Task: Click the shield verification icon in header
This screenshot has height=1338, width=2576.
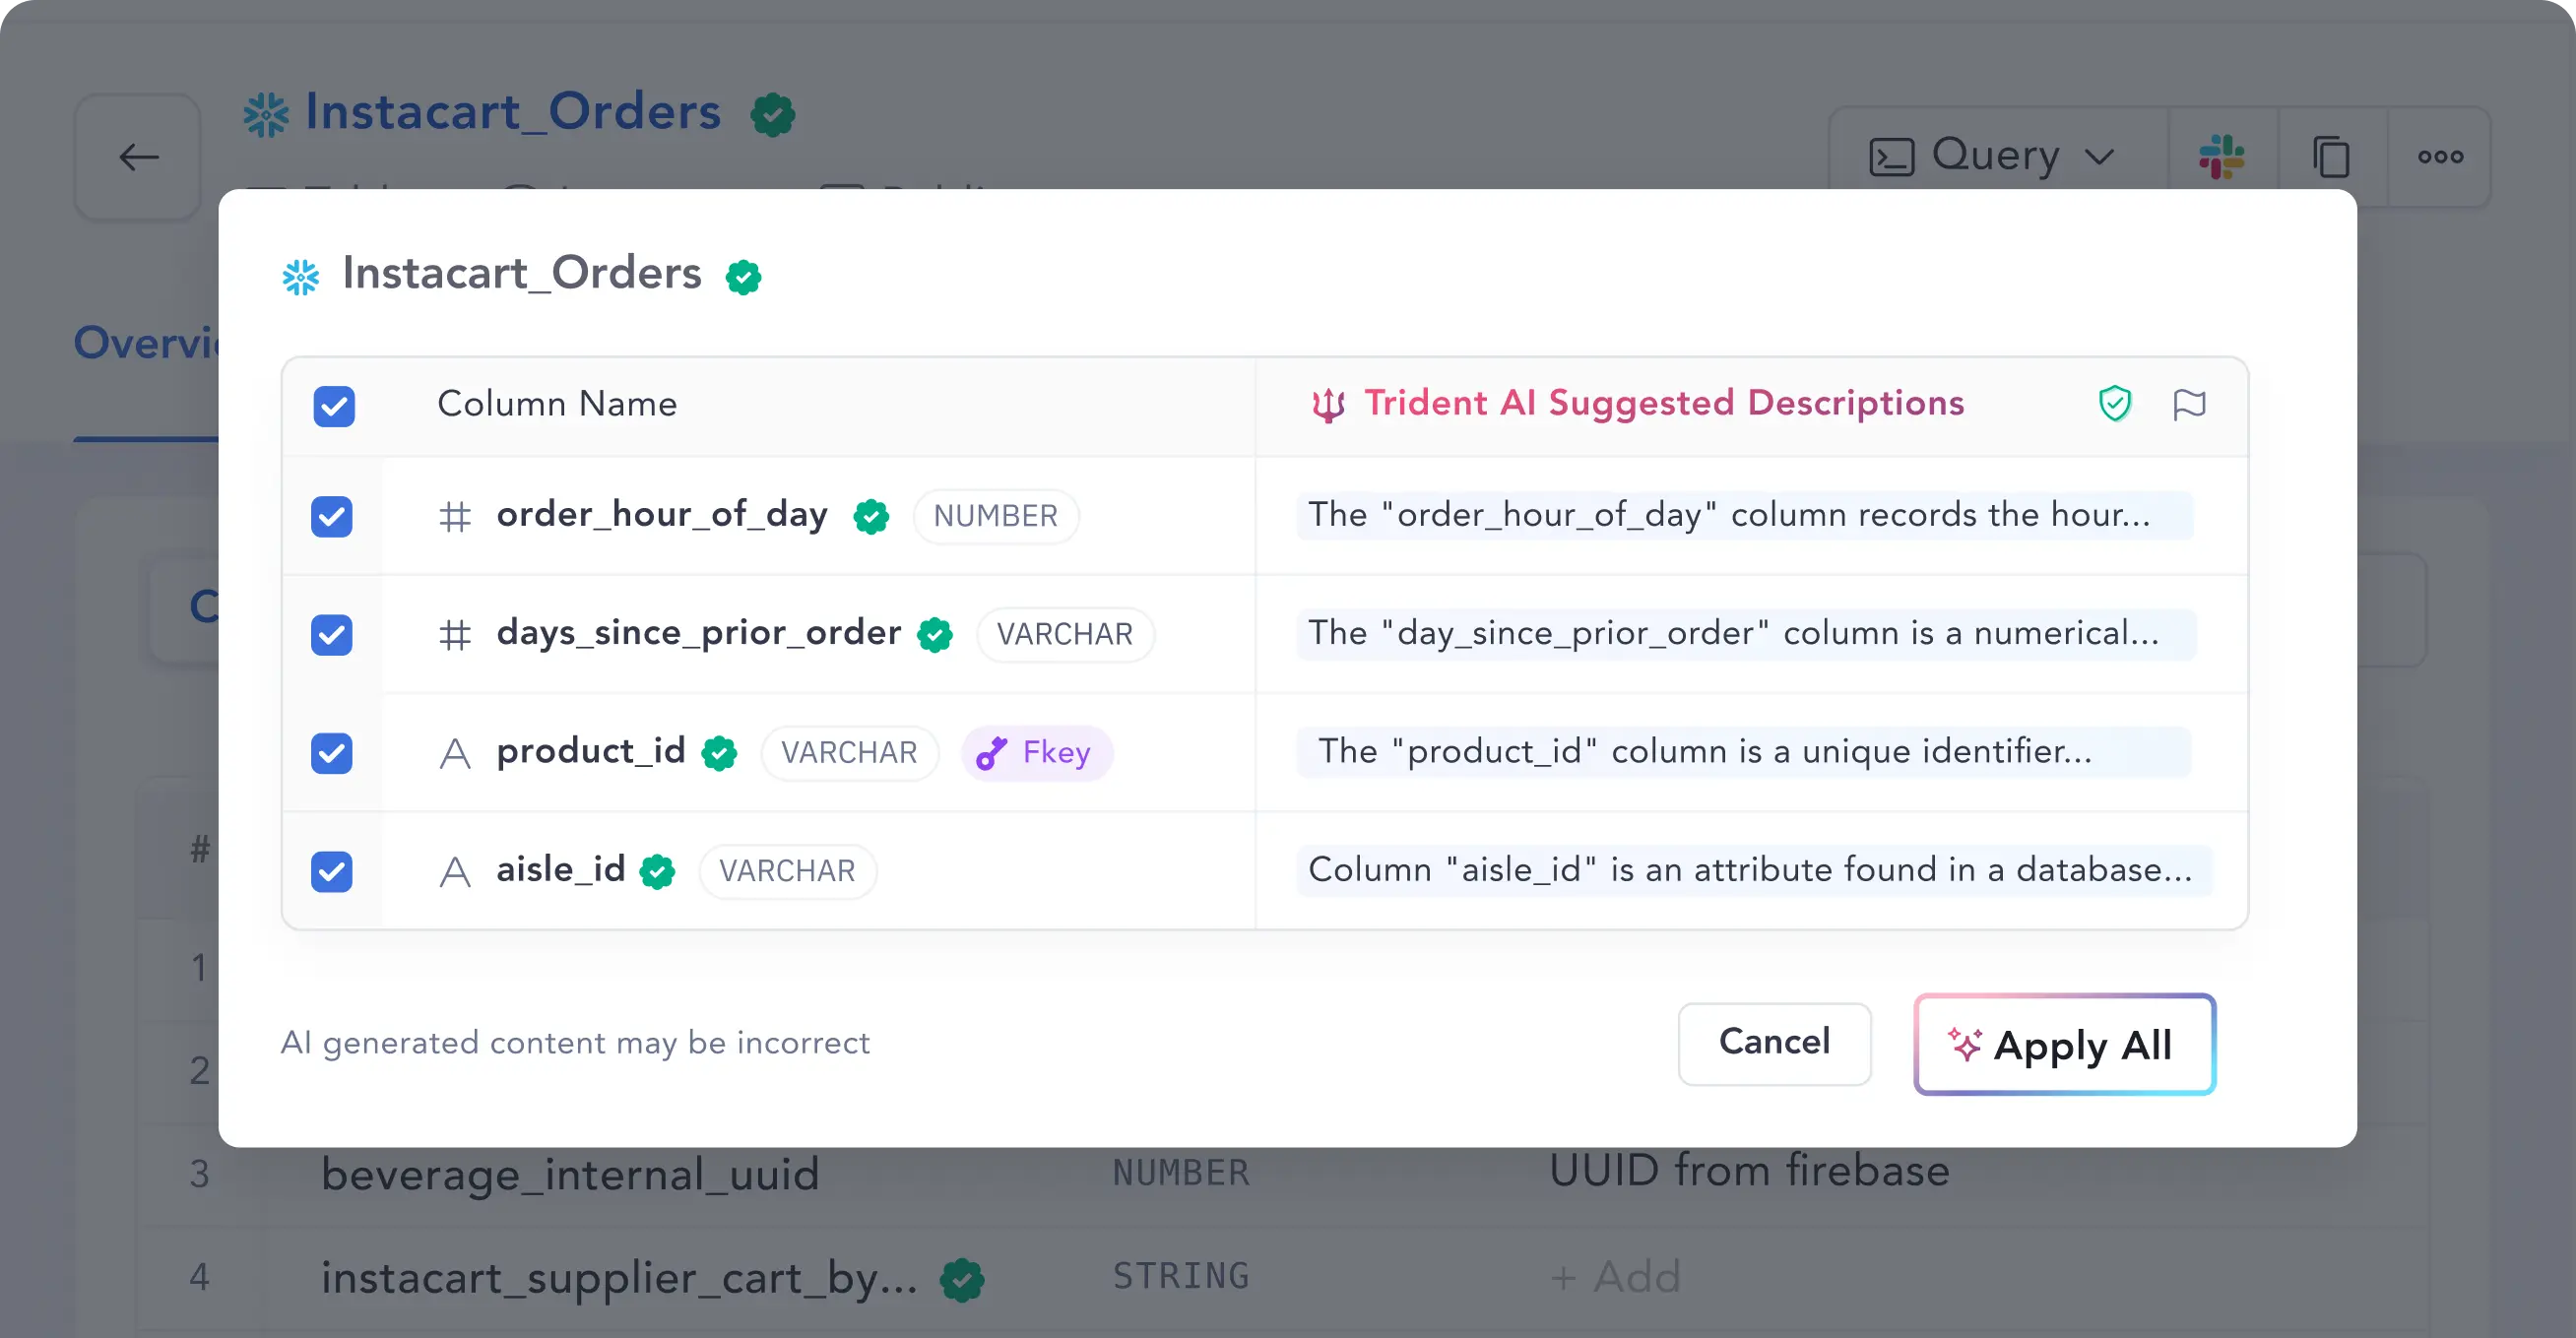Action: click(2114, 404)
